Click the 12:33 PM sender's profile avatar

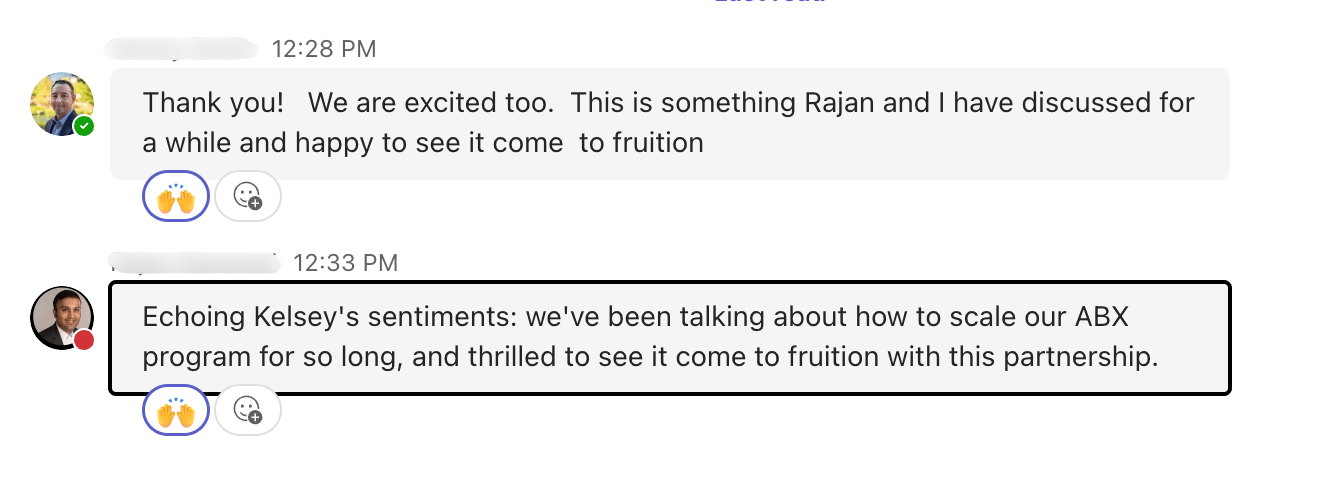coord(62,318)
